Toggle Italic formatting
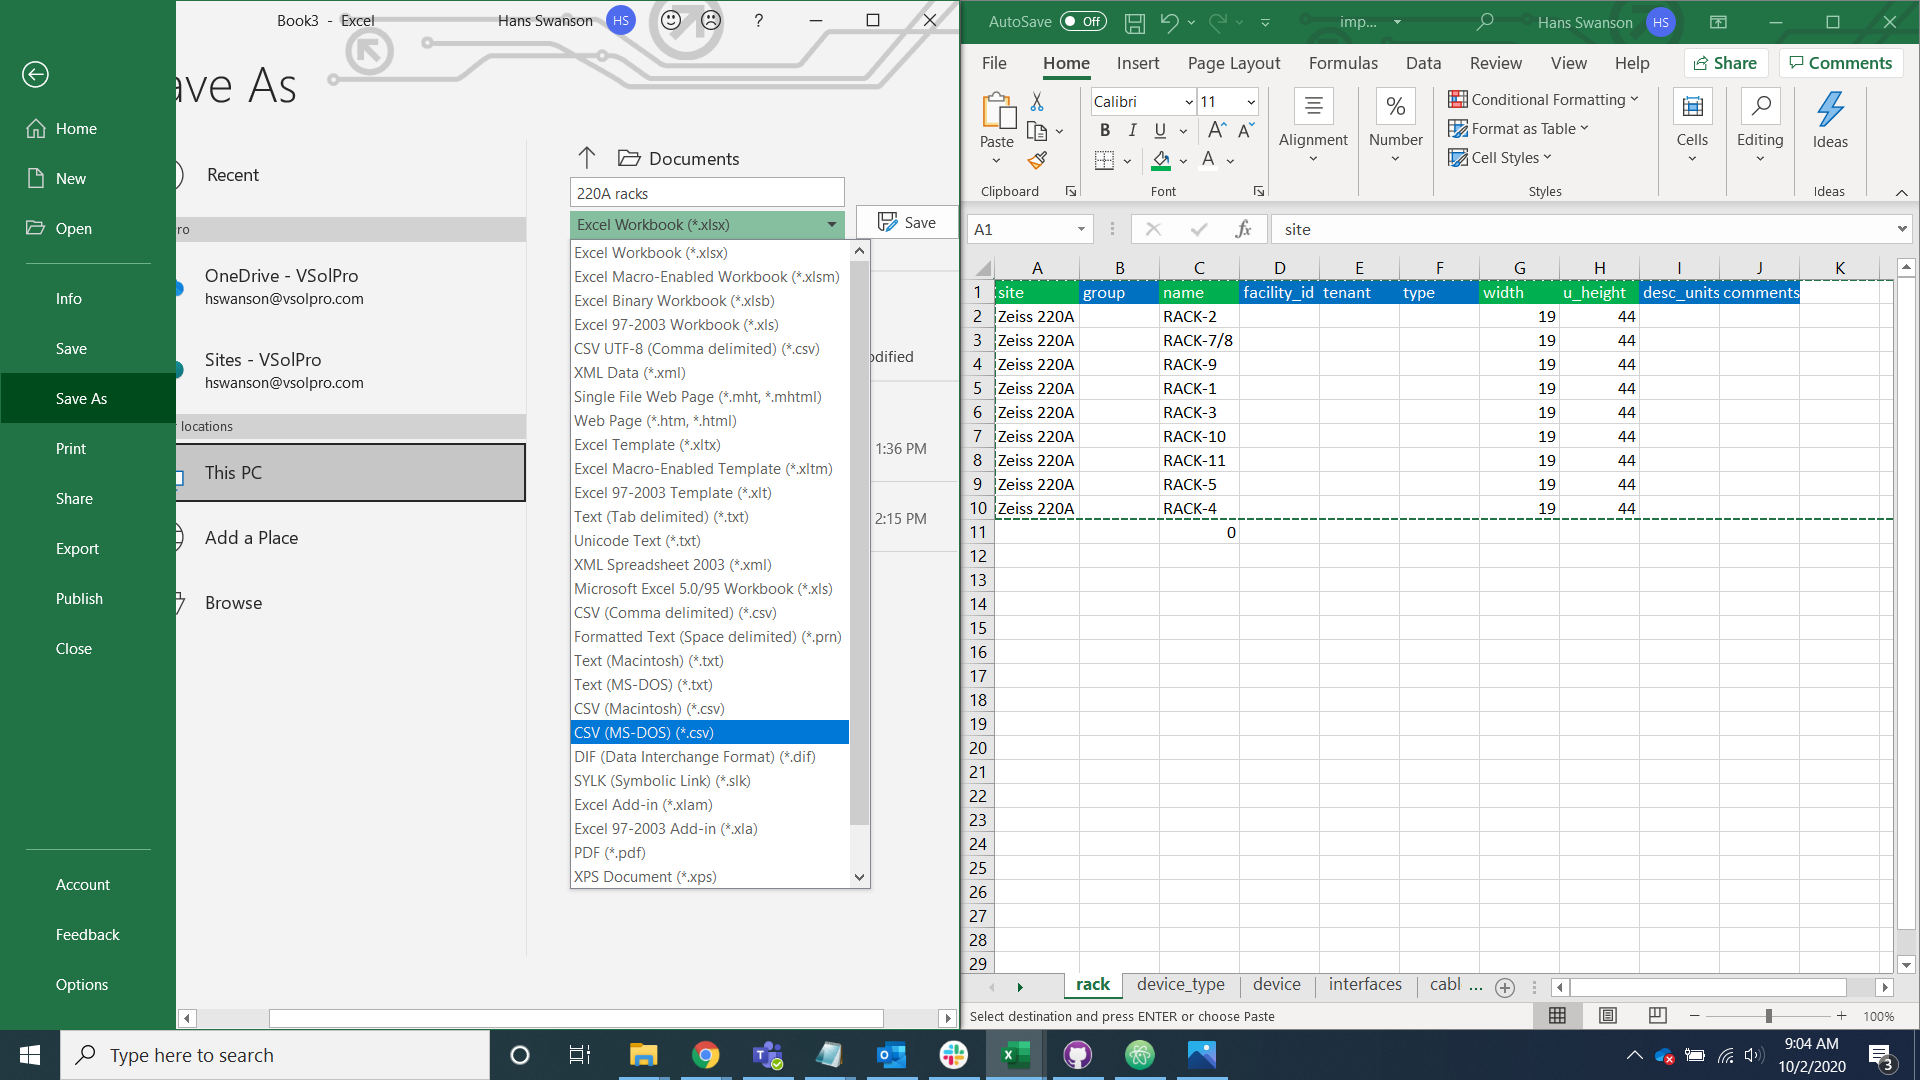 (1132, 131)
